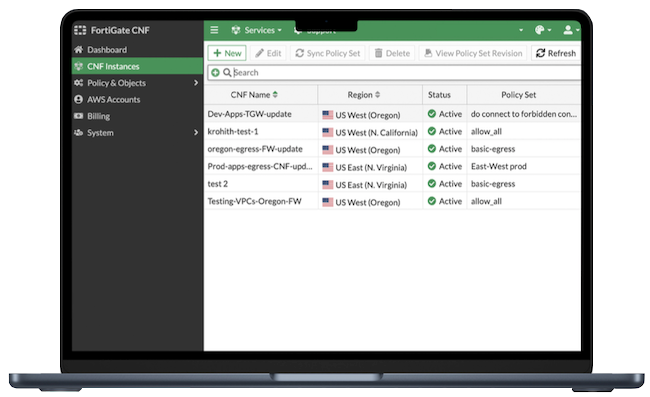Open the user account menu
This screenshot has width=650, height=397.
click(x=571, y=30)
